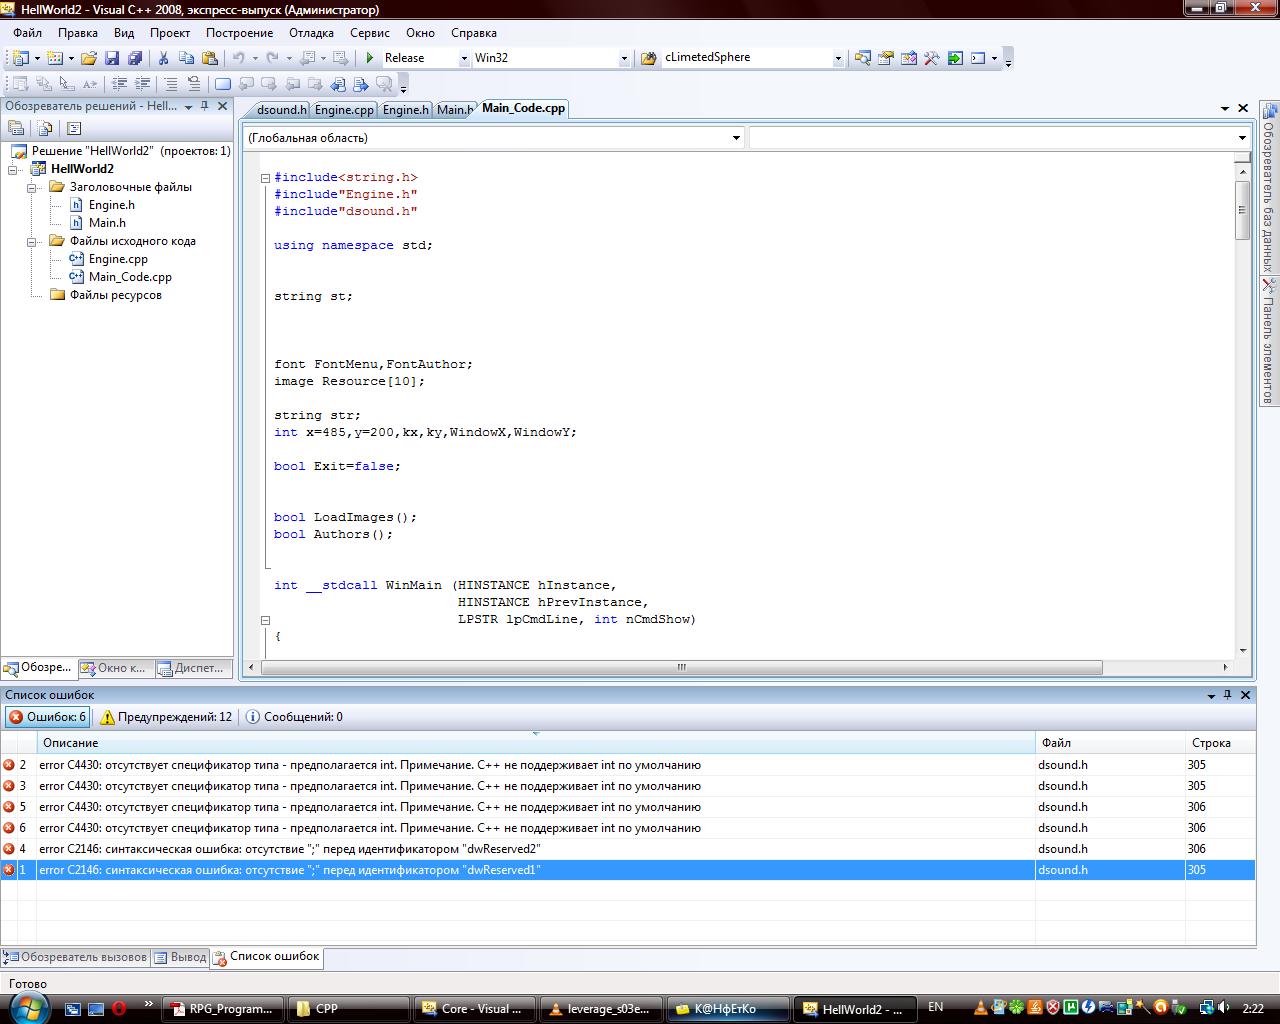Click the Paste clipboard icon
The image size is (1280, 1024).
click(208, 58)
